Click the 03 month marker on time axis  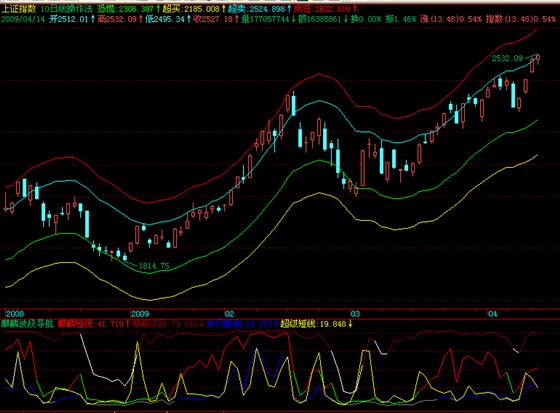coord(355,314)
